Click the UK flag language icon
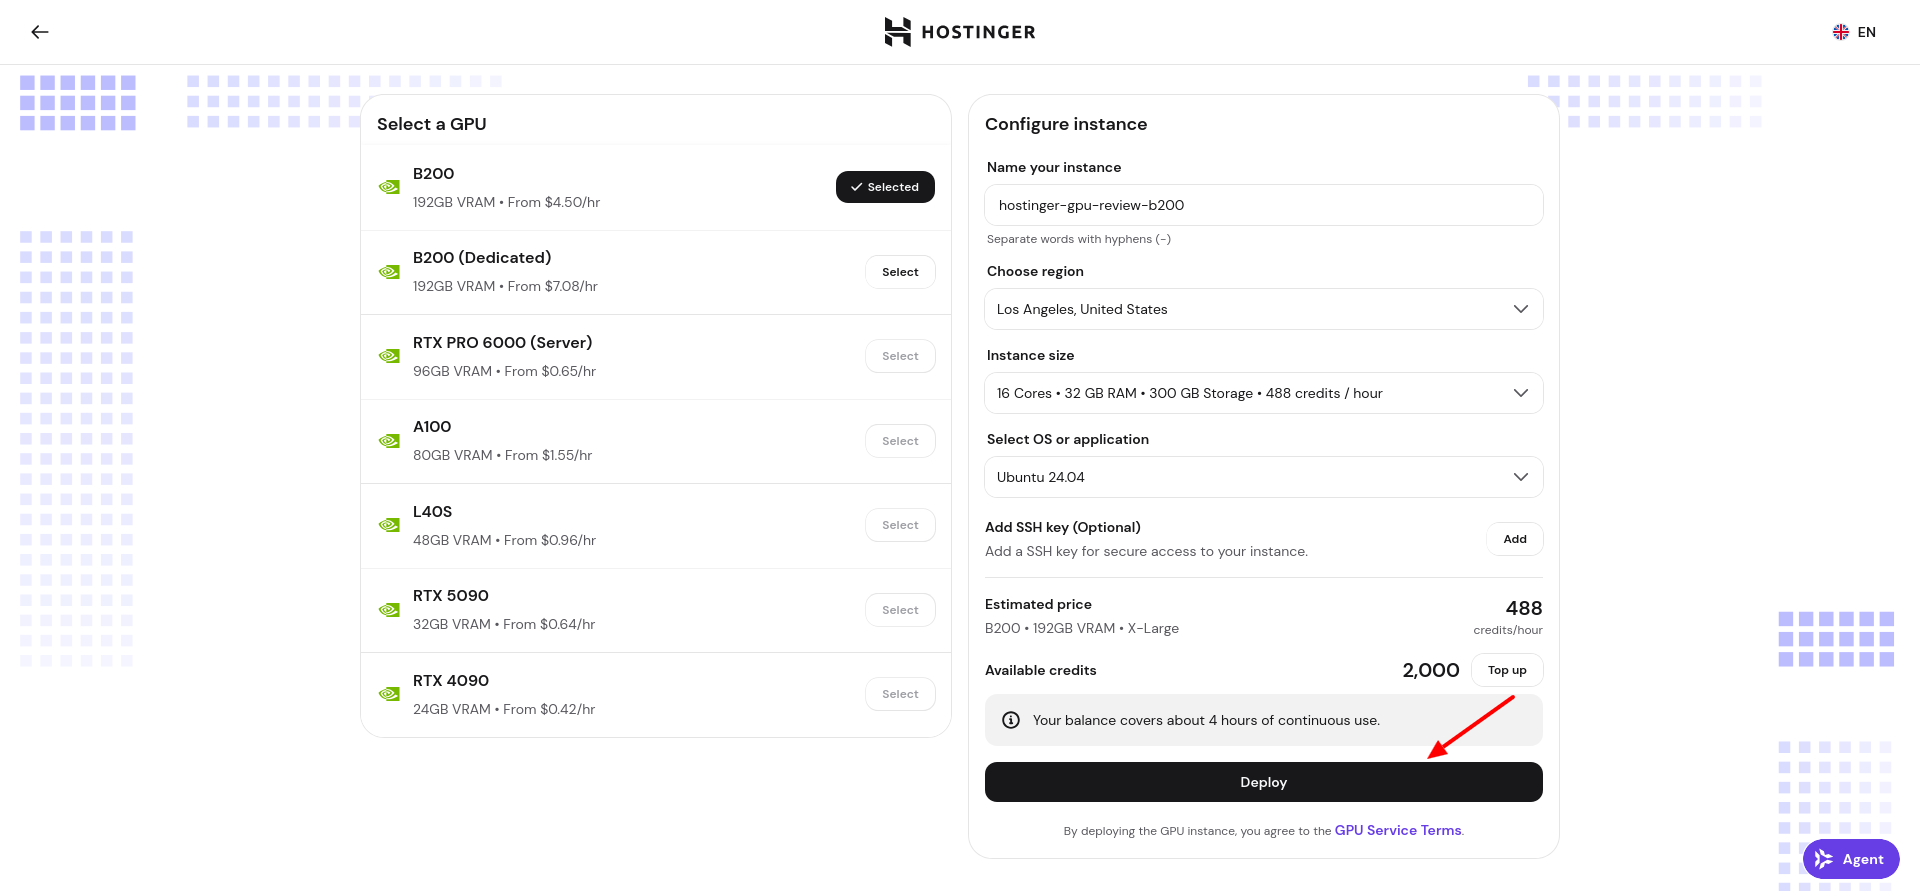 (x=1841, y=32)
